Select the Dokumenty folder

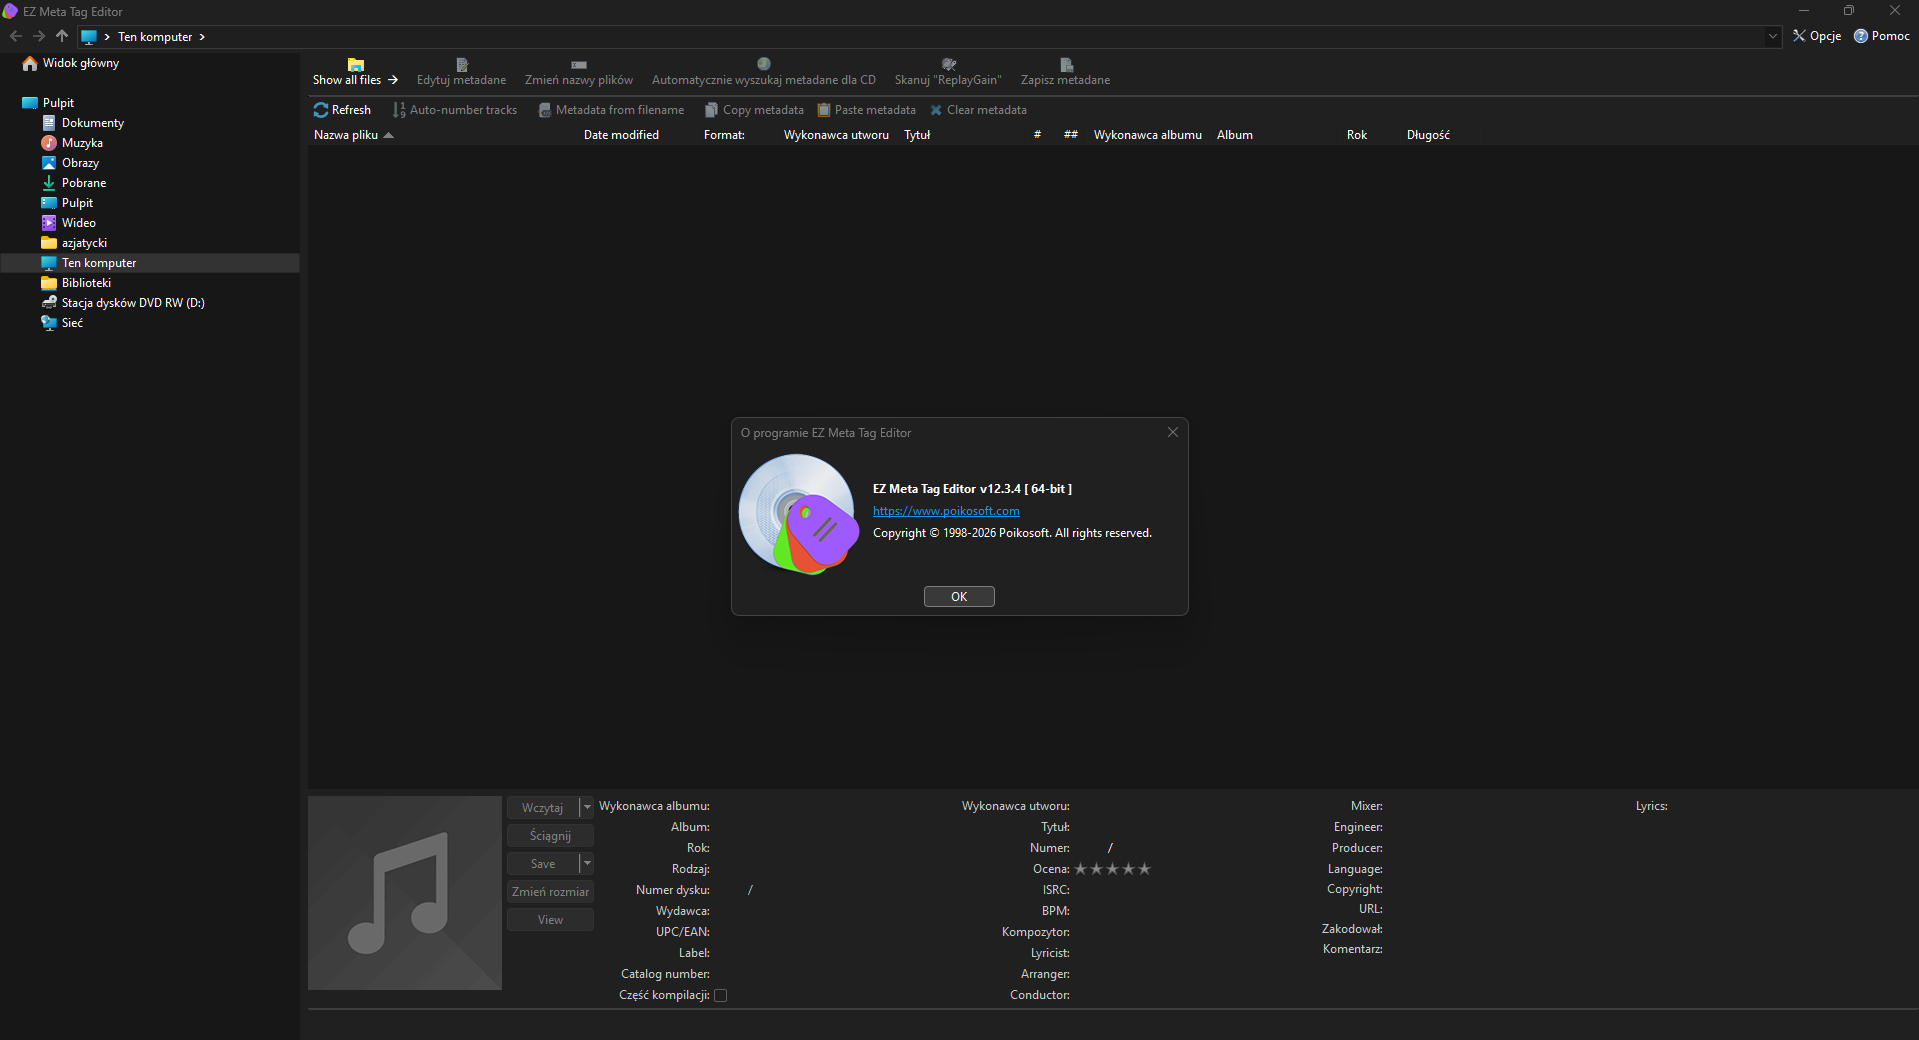(x=83, y=123)
